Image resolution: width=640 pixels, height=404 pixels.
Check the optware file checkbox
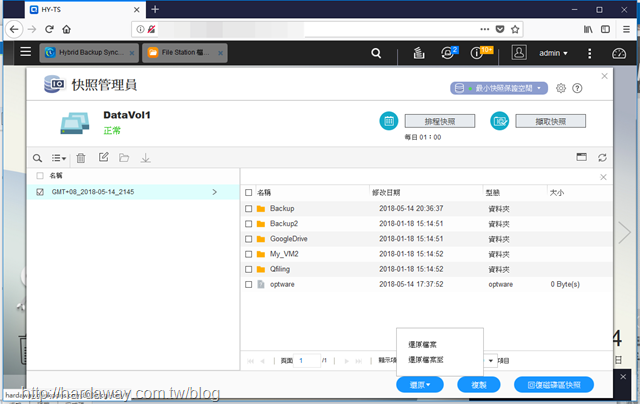tap(249, 284)
